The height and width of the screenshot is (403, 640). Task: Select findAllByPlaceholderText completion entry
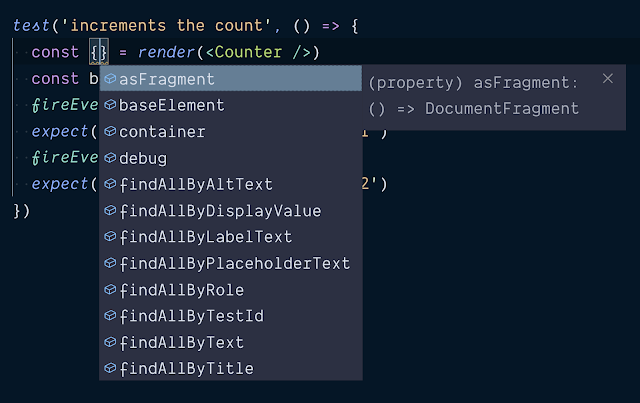(231, 263)
